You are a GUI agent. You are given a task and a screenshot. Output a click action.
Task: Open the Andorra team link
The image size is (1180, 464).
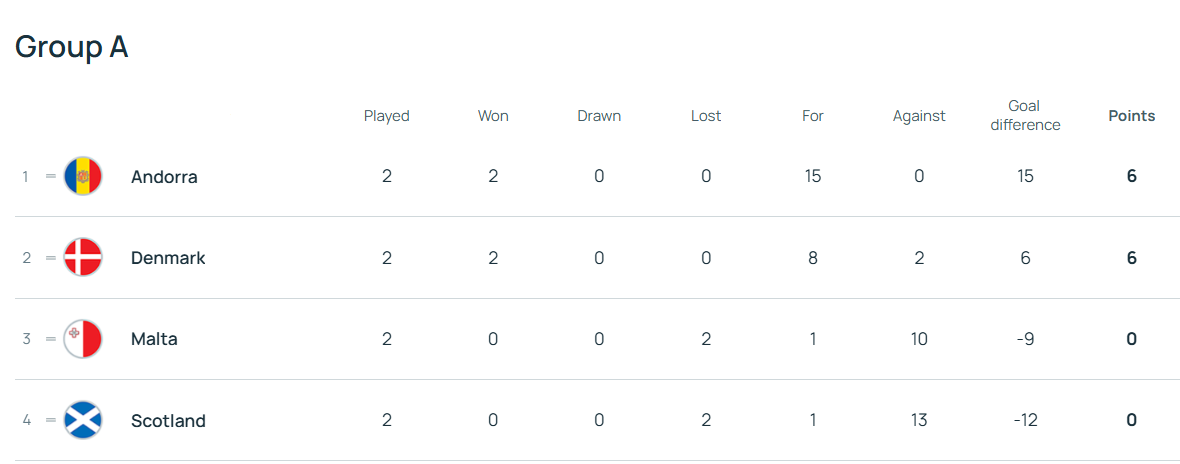164,177
